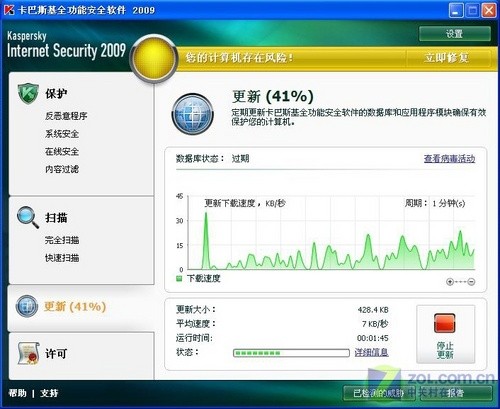Click the 00:01:45 running time value
This screenshot has width=500, height=409.
[373, 338]
